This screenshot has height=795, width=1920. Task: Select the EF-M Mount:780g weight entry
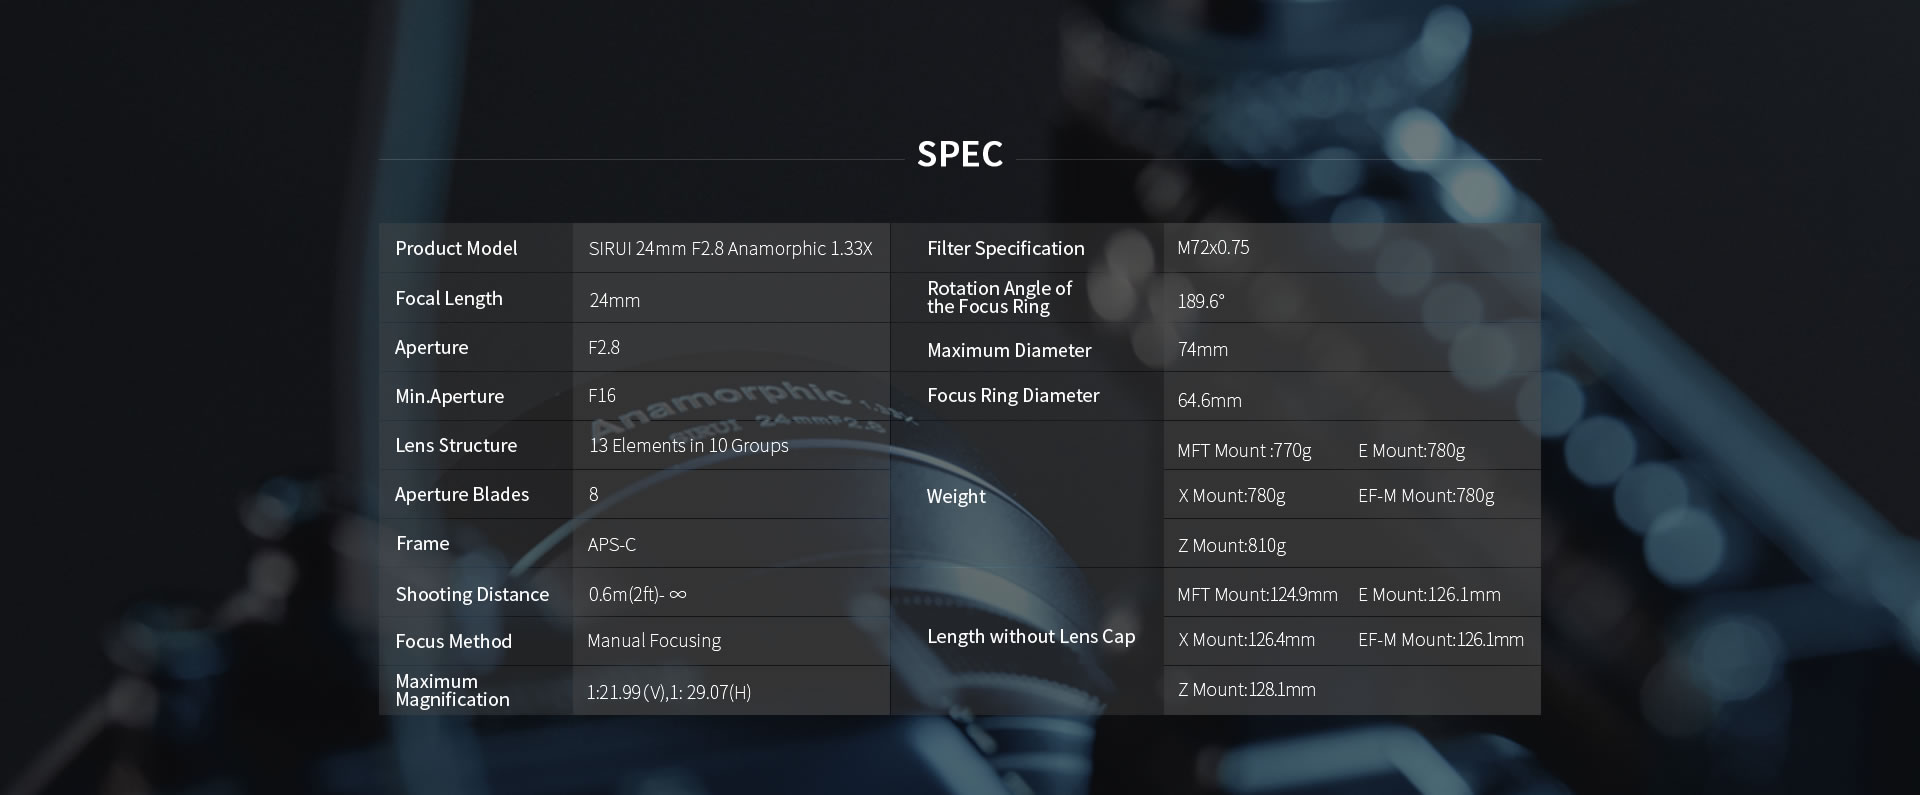click(x=1426, y=495)
